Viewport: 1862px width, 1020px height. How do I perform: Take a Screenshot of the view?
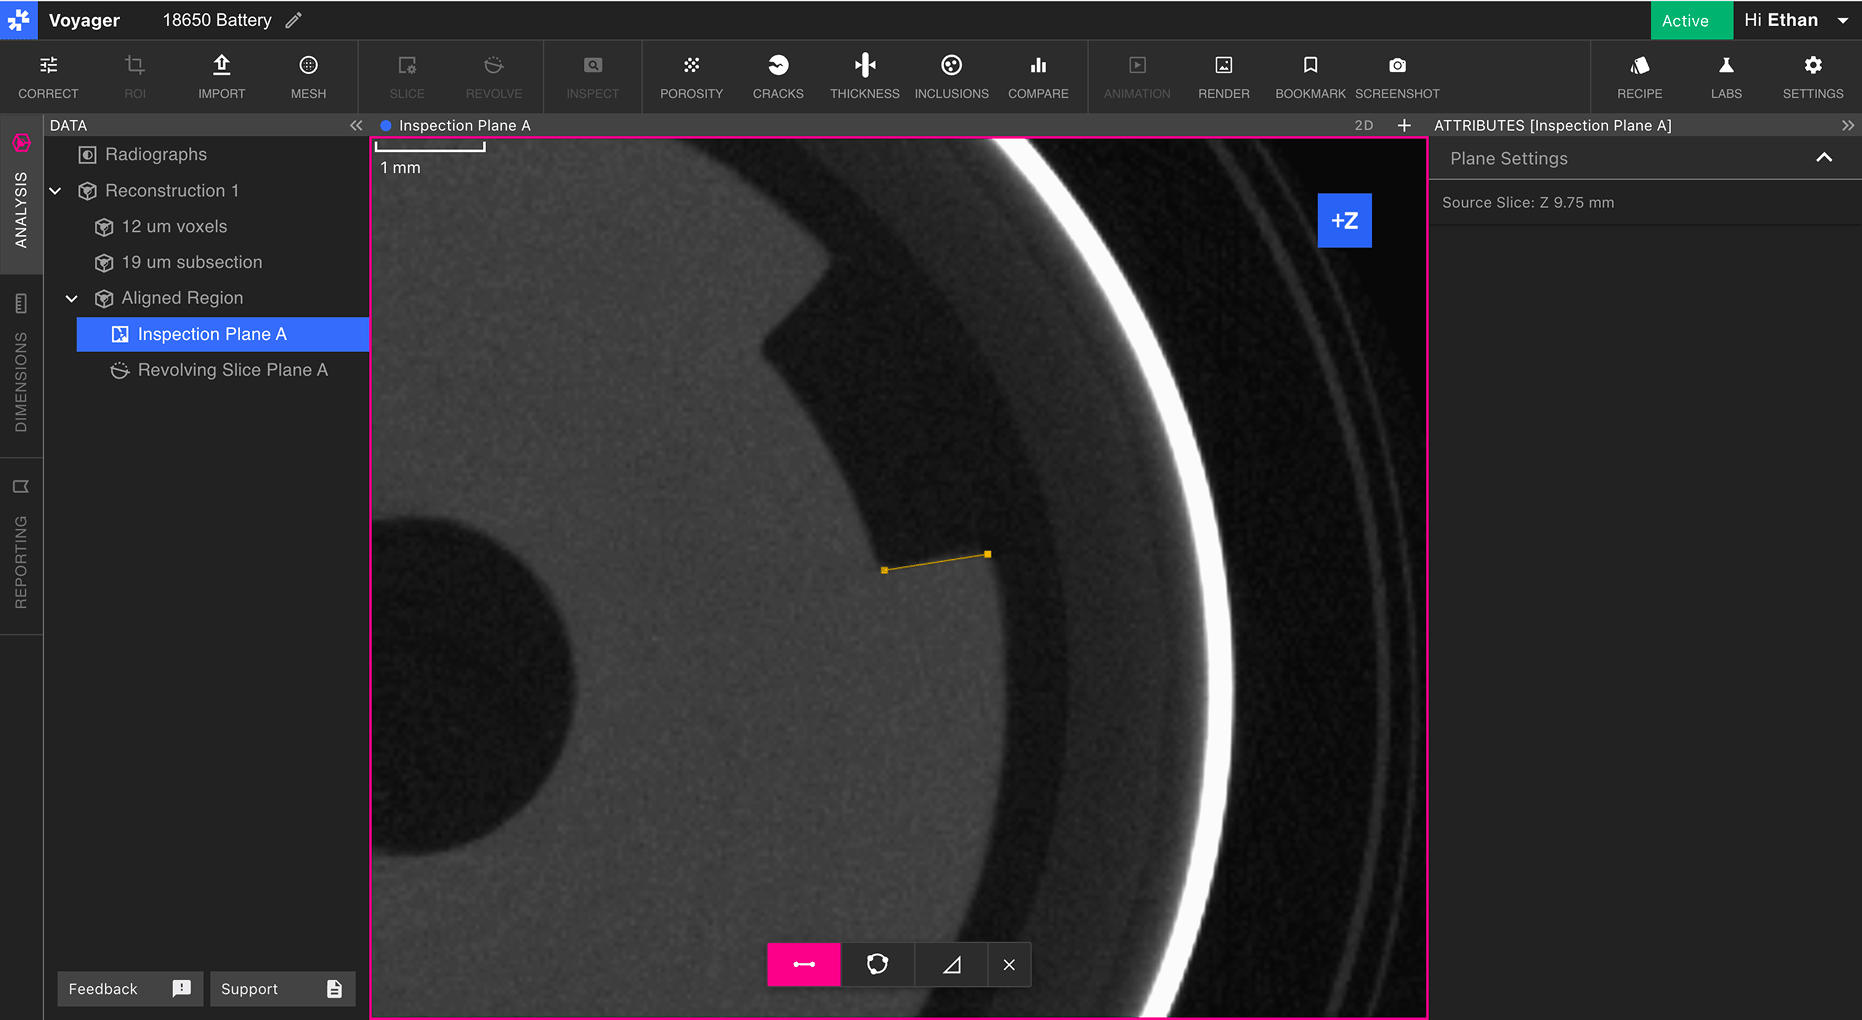1397,77
